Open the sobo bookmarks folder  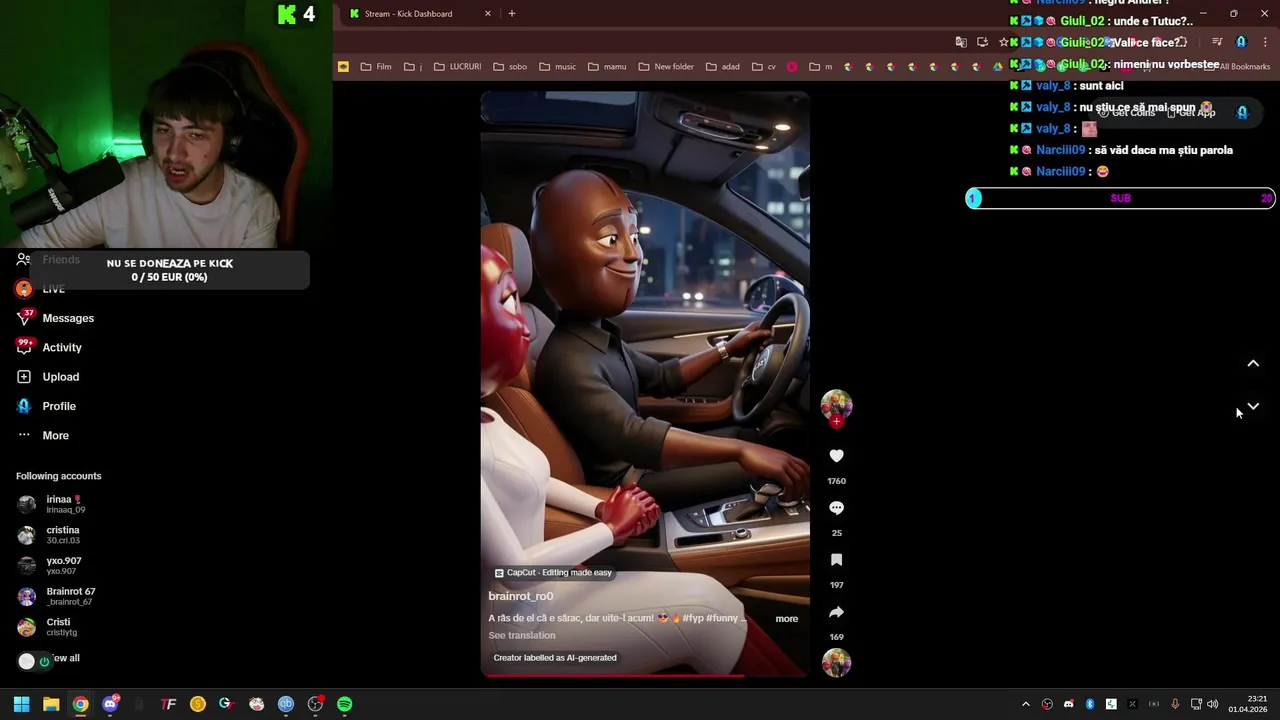coord(510,67)
